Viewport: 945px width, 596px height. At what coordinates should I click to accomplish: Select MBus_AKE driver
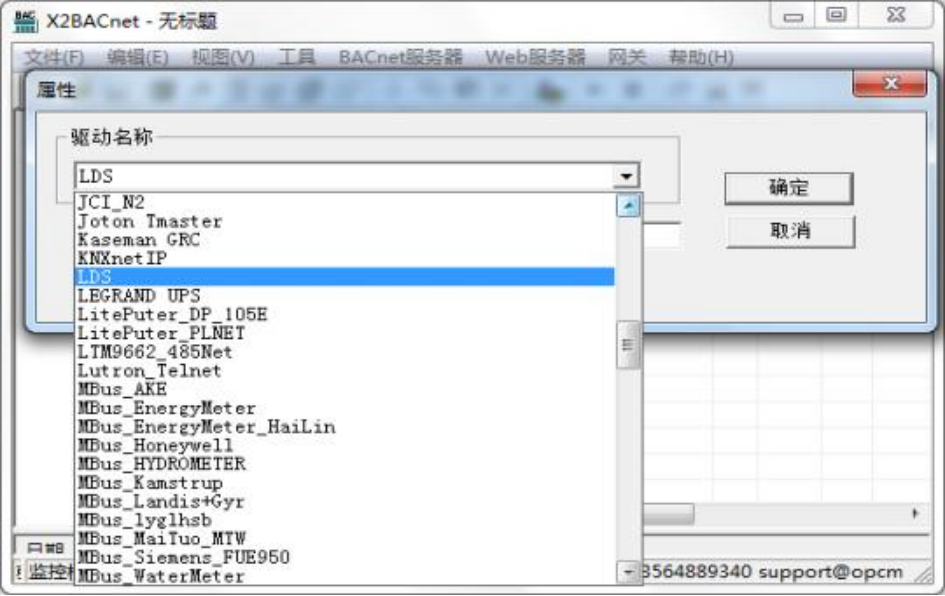click(345, 389)
